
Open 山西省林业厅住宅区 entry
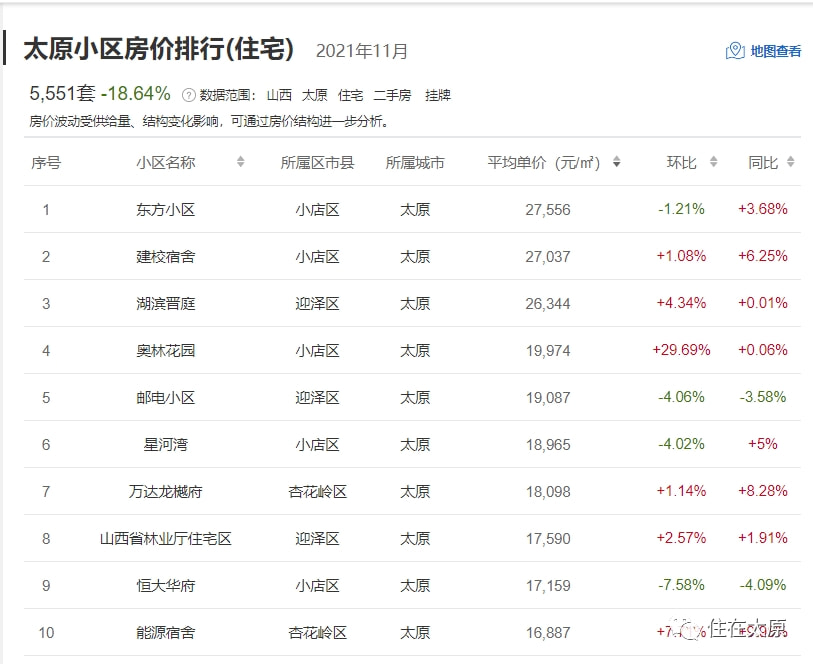pyautogui.click(x=166, y=538)
